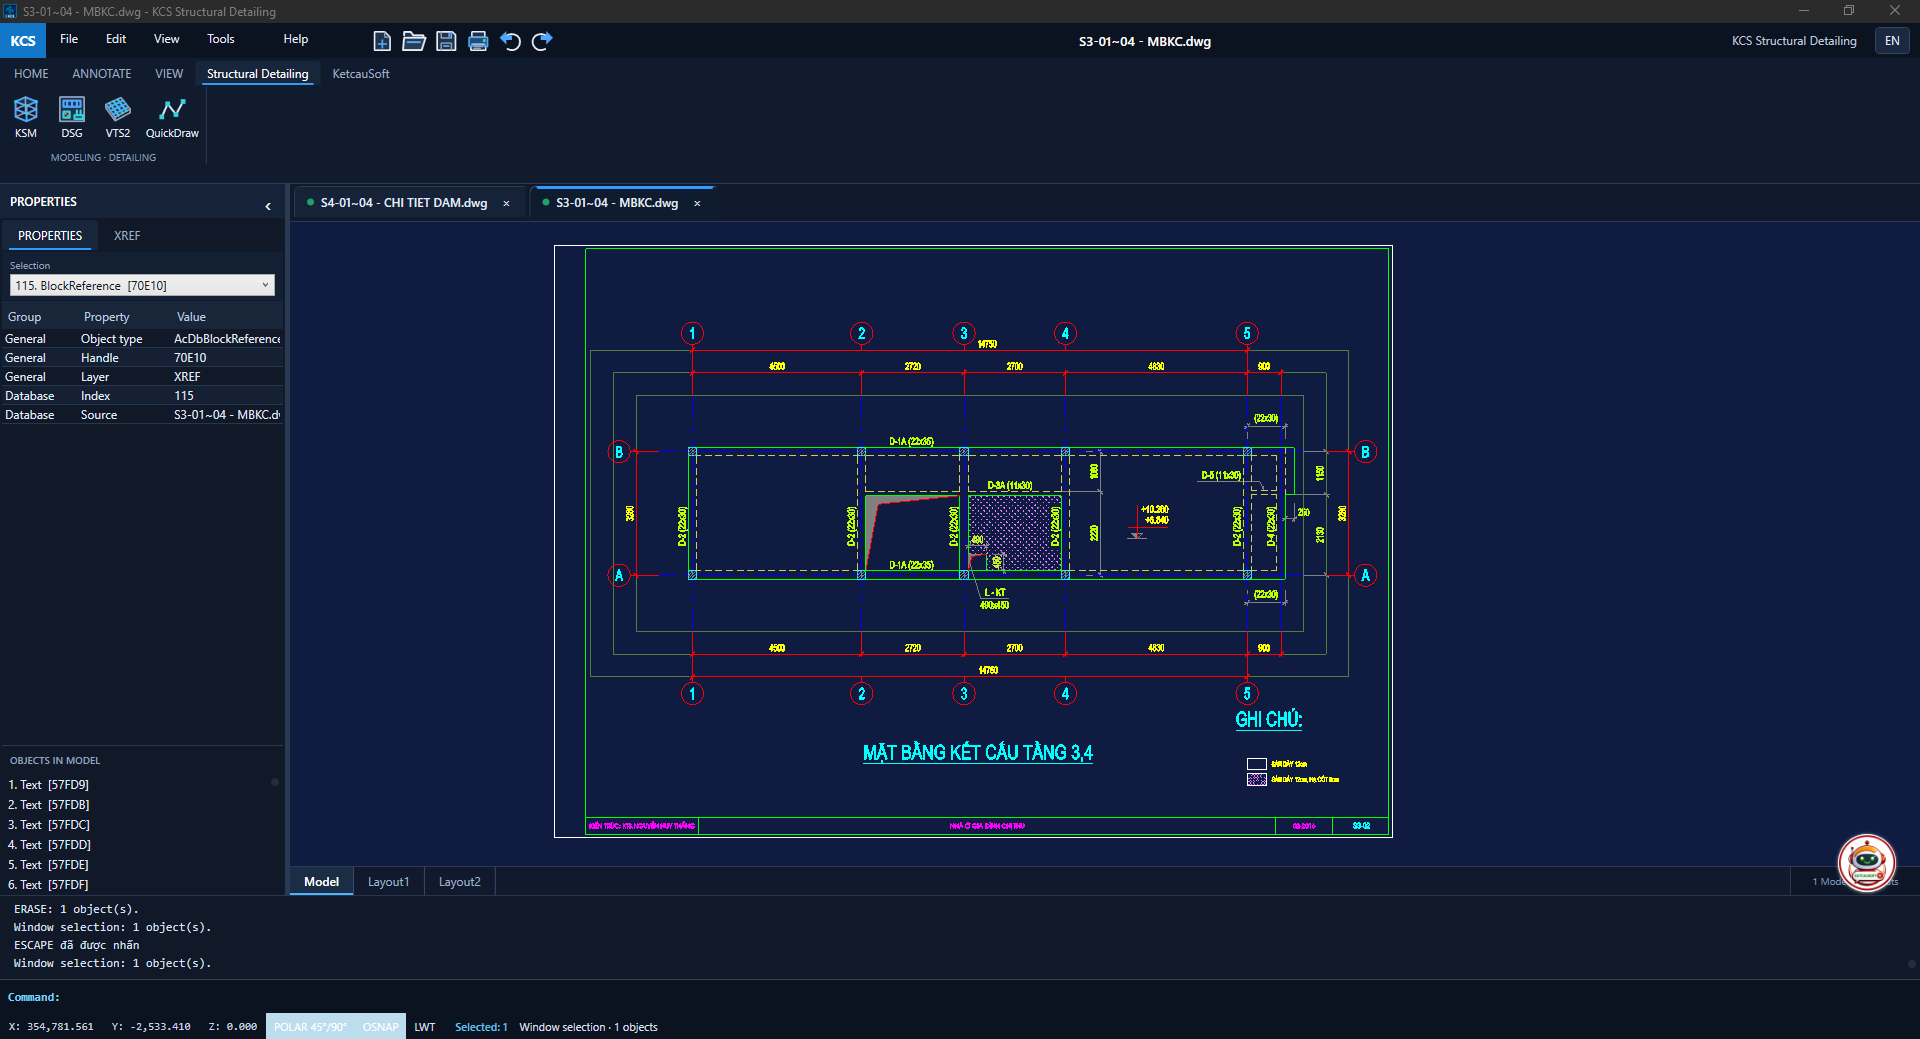This screenshot has width=1920, height=1039.
Task: Switch language with EN button
Action: point(1892,41)
